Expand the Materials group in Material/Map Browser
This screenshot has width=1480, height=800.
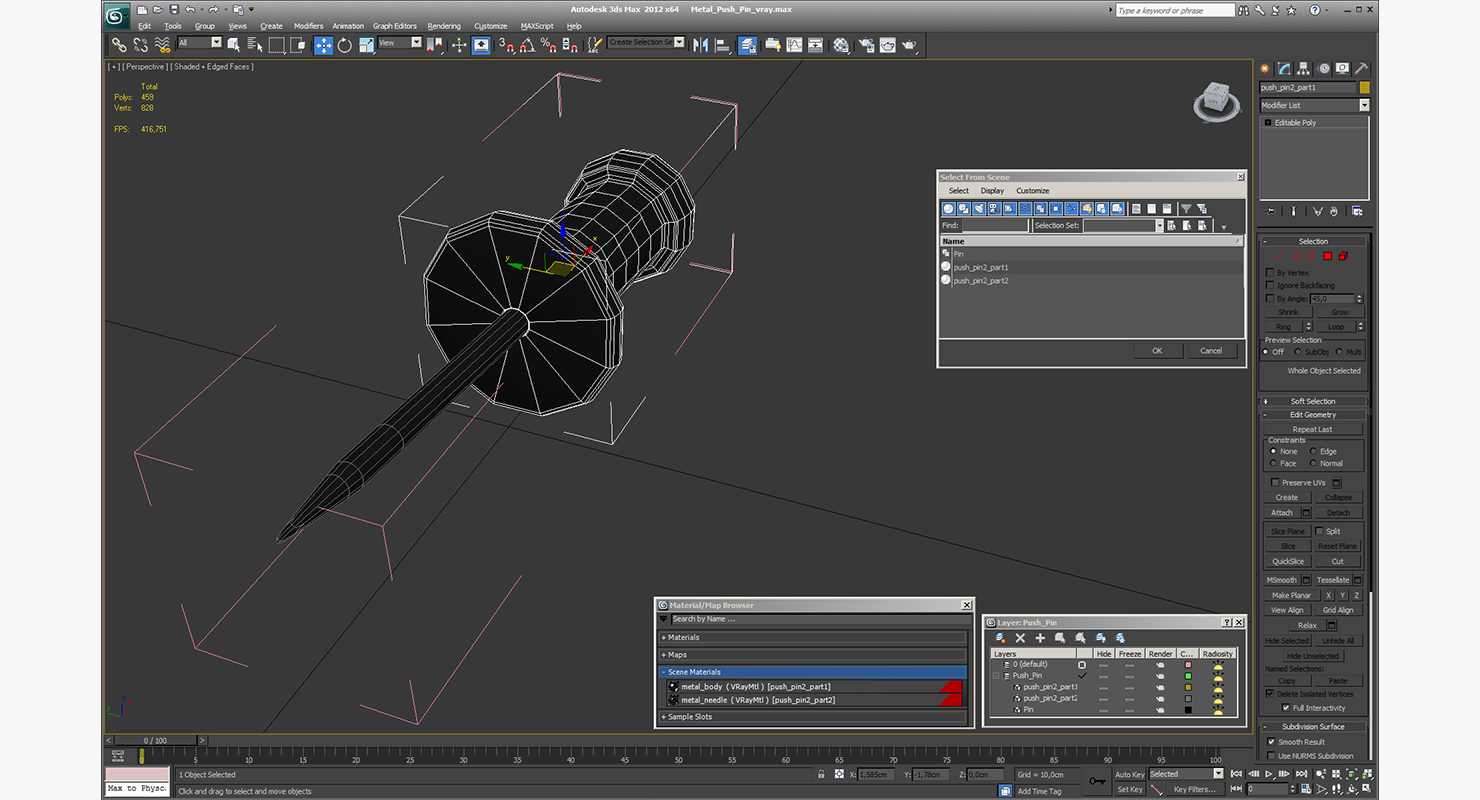pyautogui.click(x=813, y=637)
